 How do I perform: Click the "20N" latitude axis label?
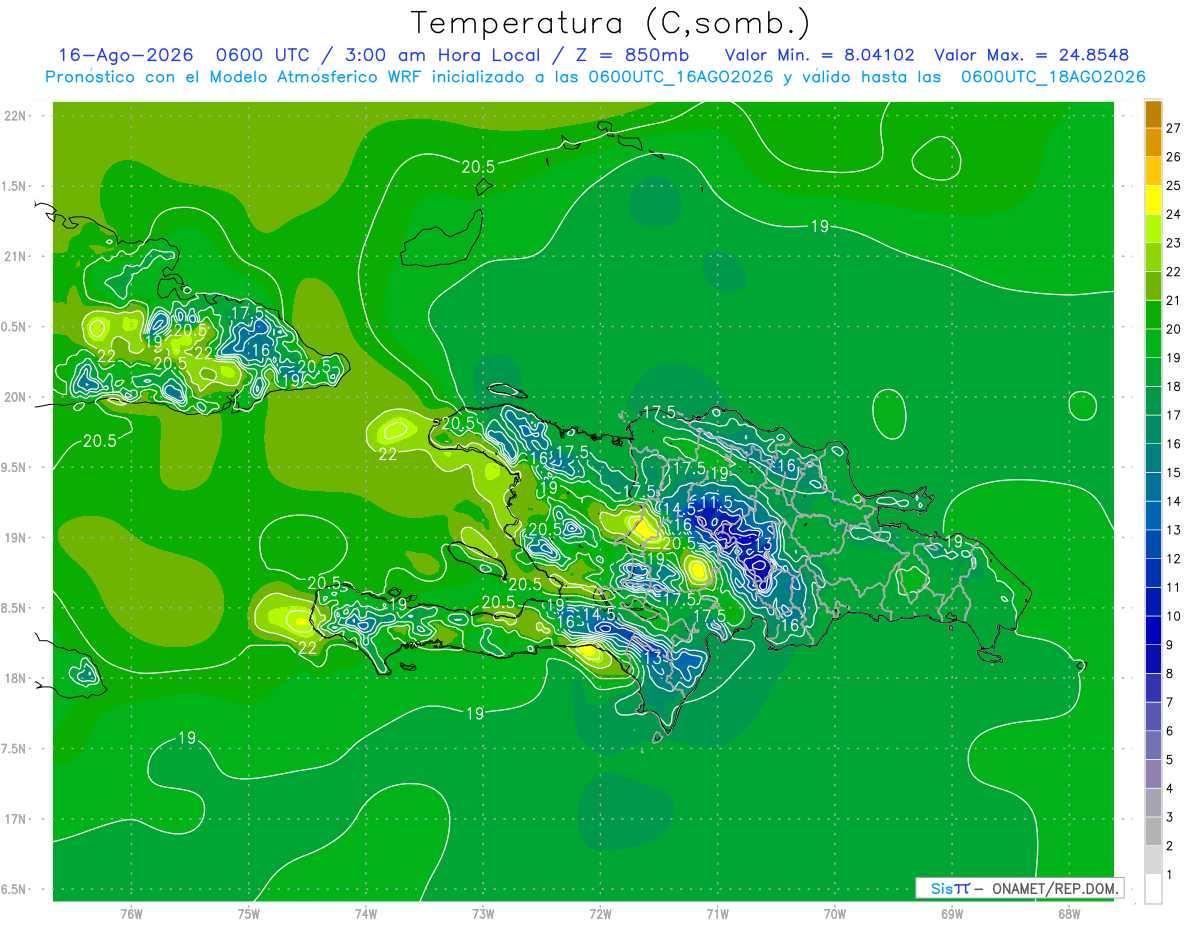[16, 397]
